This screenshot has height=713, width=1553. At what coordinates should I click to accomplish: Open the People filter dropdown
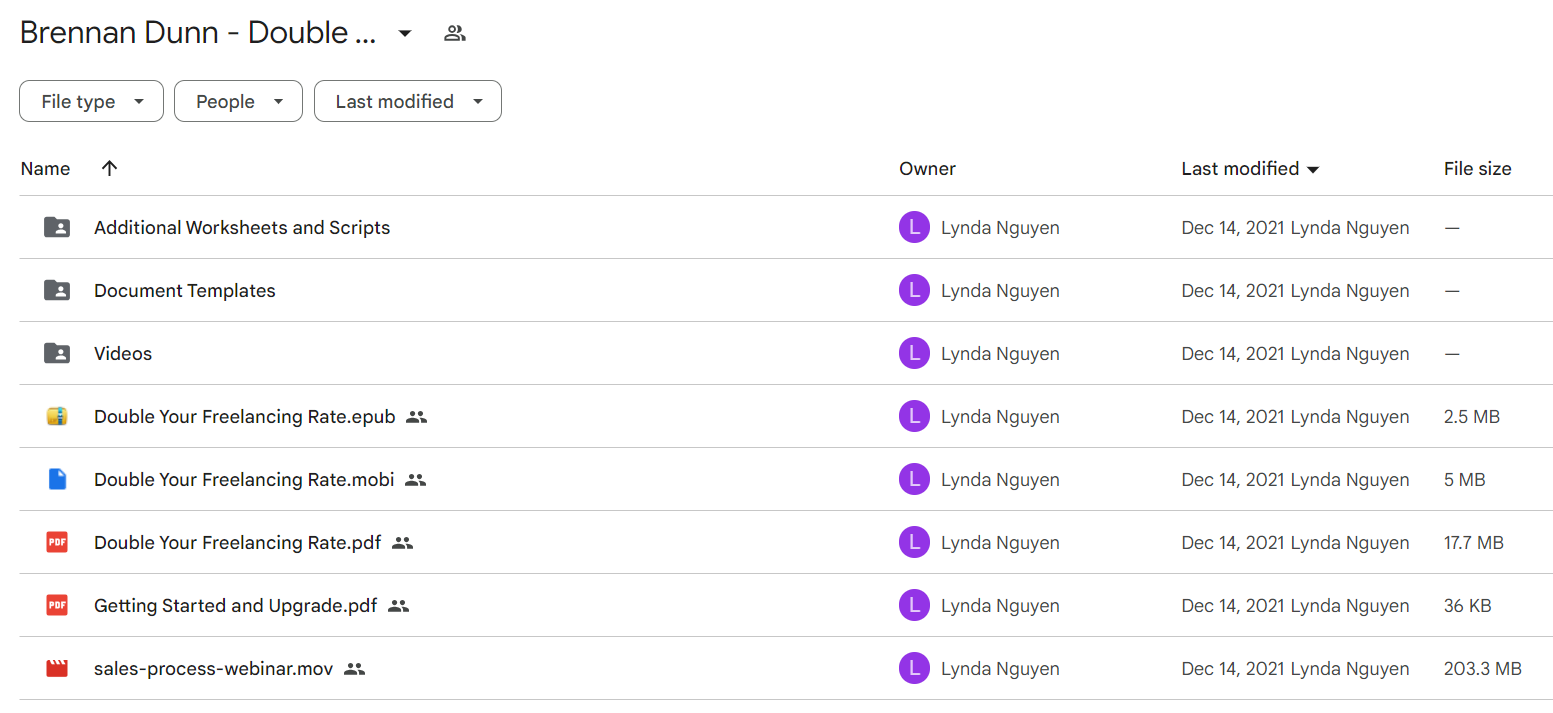(x=238, y=101)
